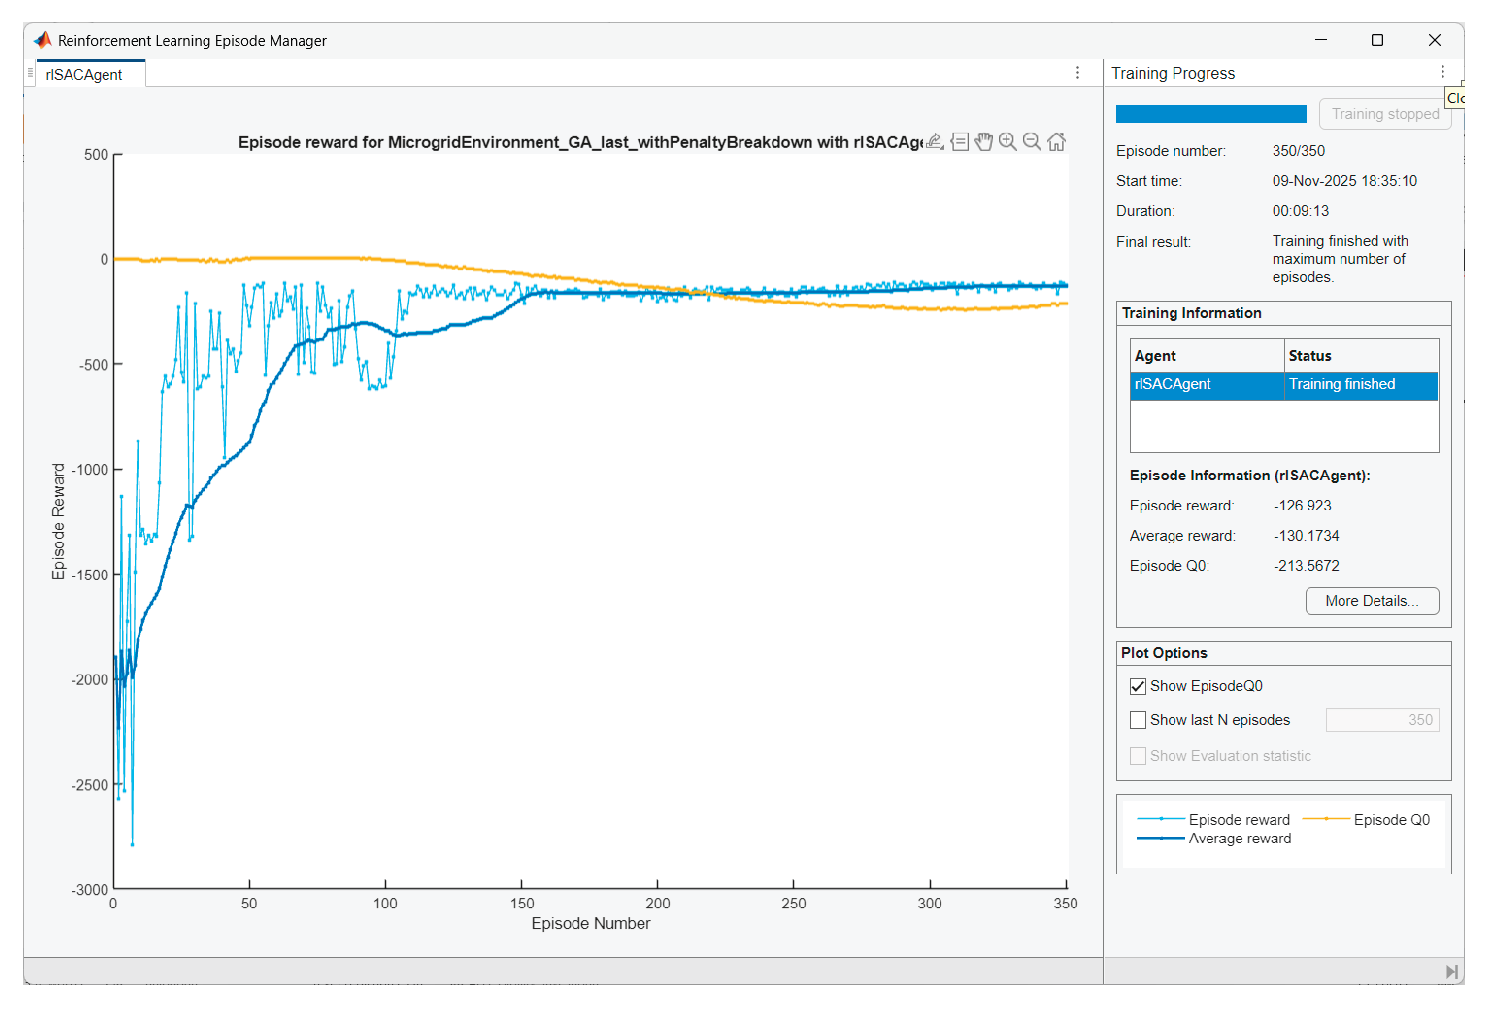Open the plot document area options menu
The image size is (1487, 1017).
point(1077,73)
